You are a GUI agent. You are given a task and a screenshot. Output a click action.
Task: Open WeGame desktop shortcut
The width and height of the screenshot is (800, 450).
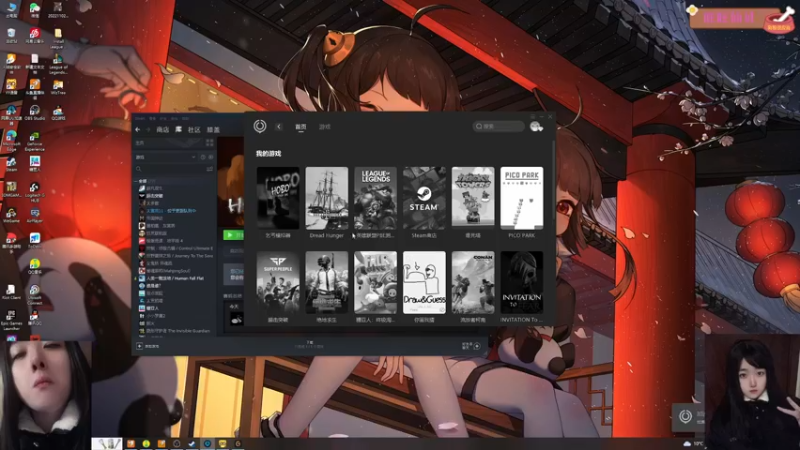coord(11,215)
